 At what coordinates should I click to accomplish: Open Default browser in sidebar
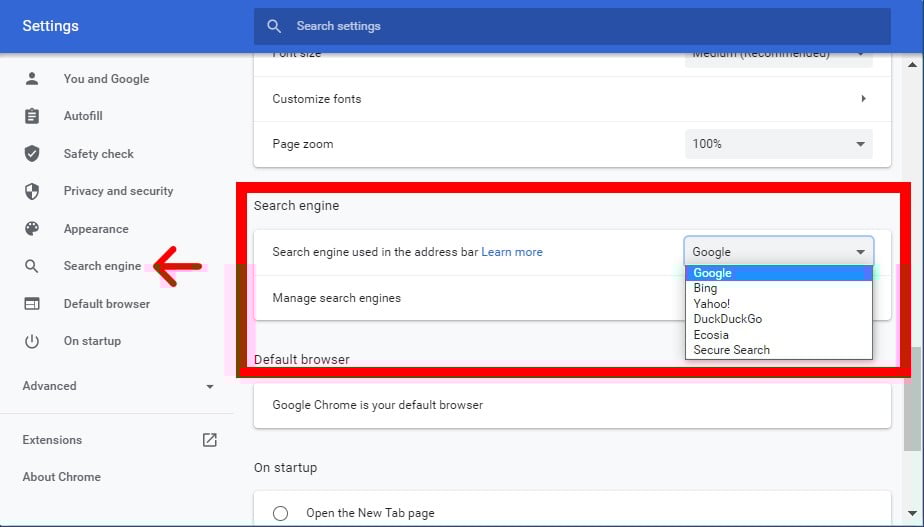[x=107, y=304]
